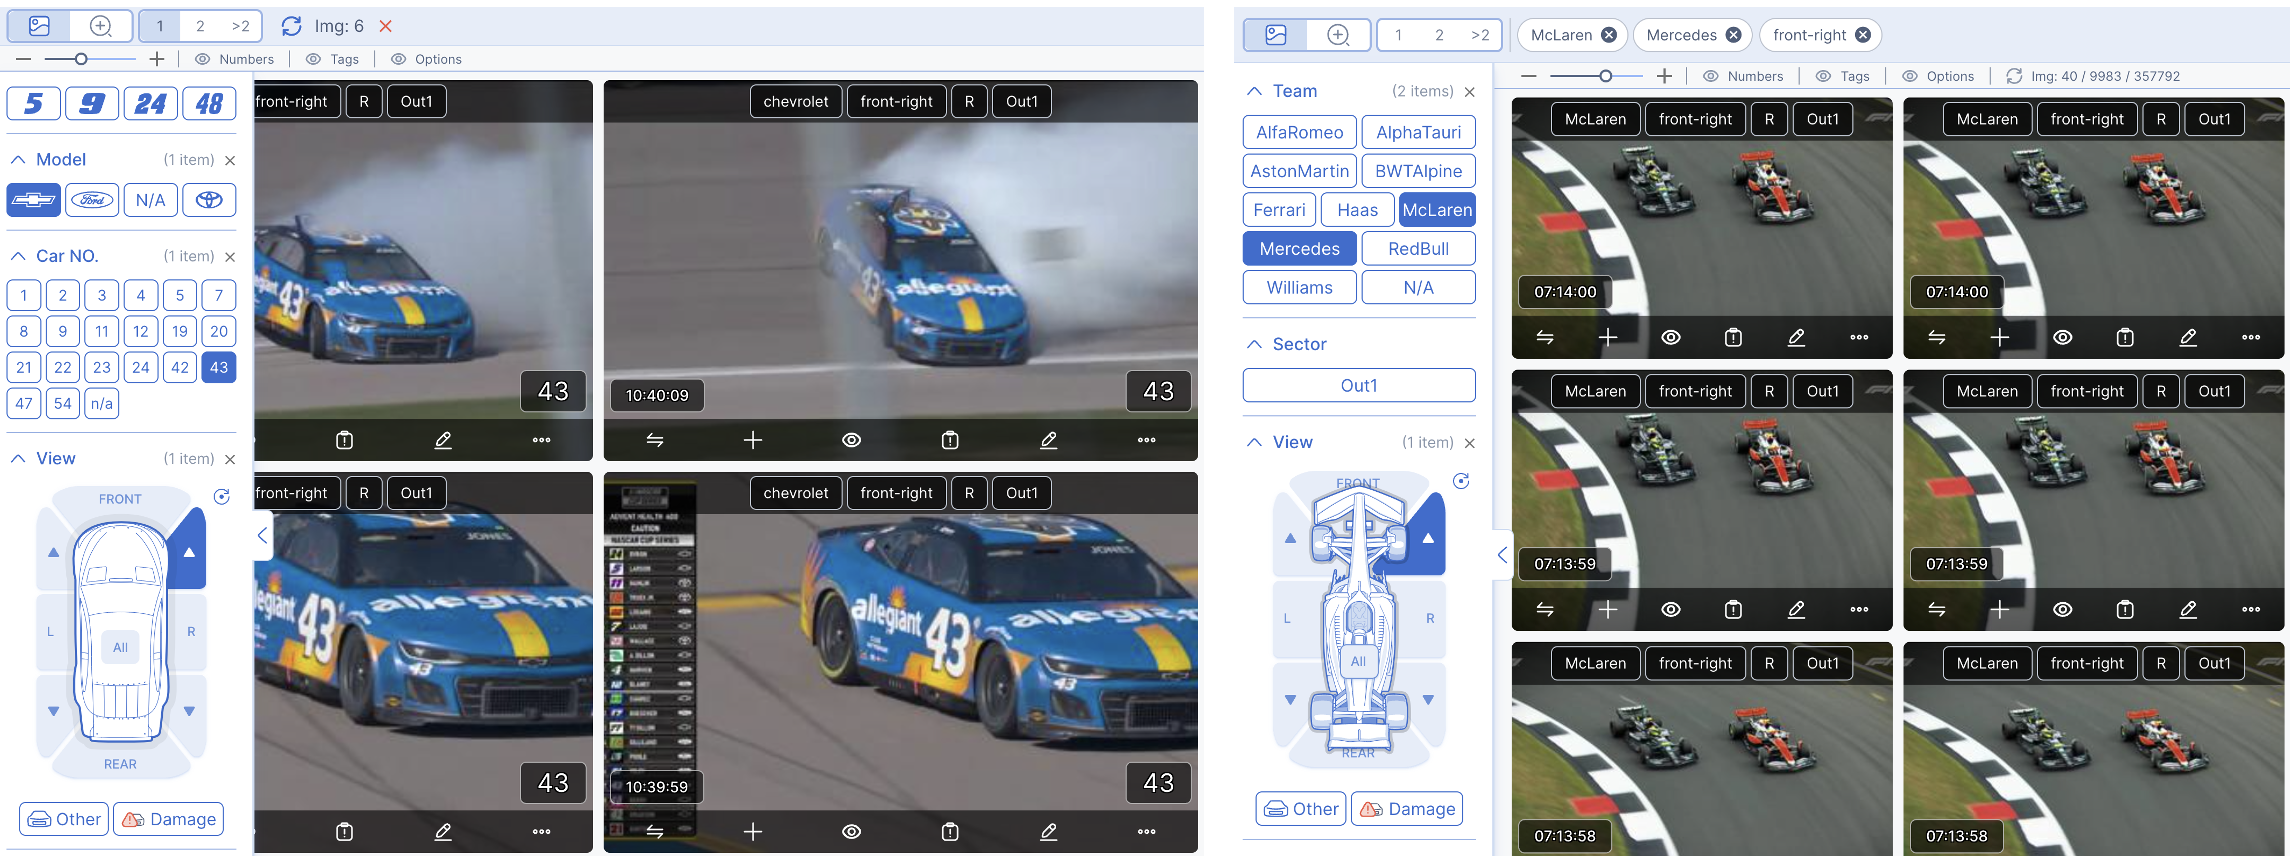
Task: Collapse the View section in left panel
Action: pos(18,458)
